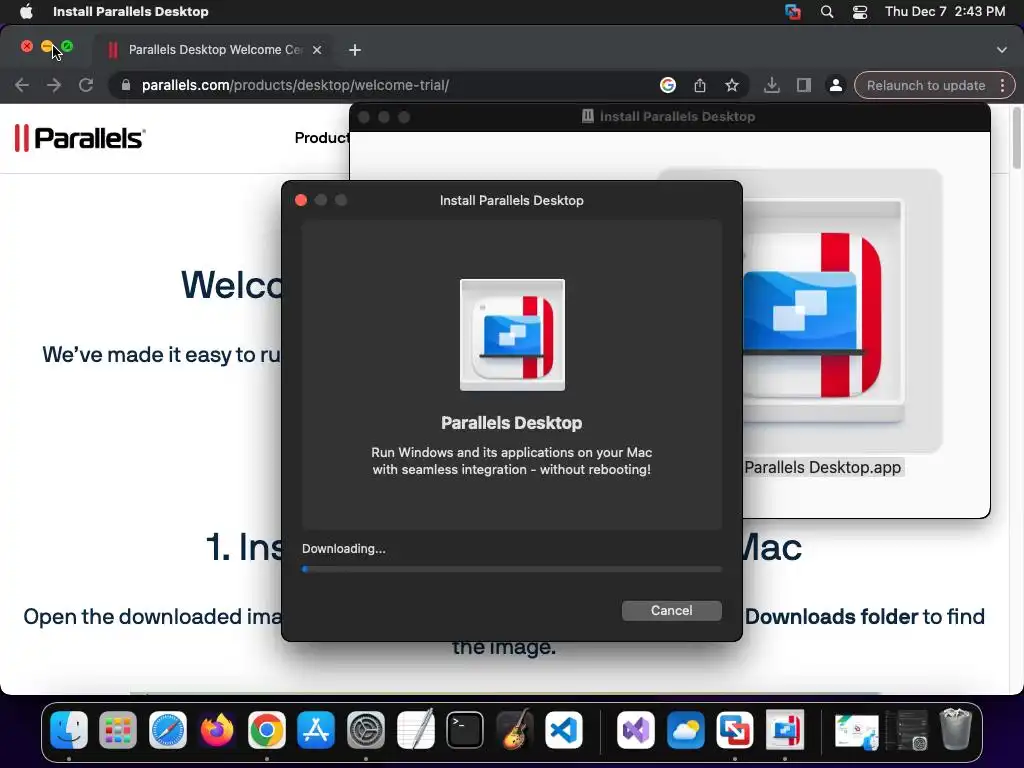Screen dimensions: 1024x768
Task: Open Install Parallels Desktop app menu
Action: pos(131,11)
